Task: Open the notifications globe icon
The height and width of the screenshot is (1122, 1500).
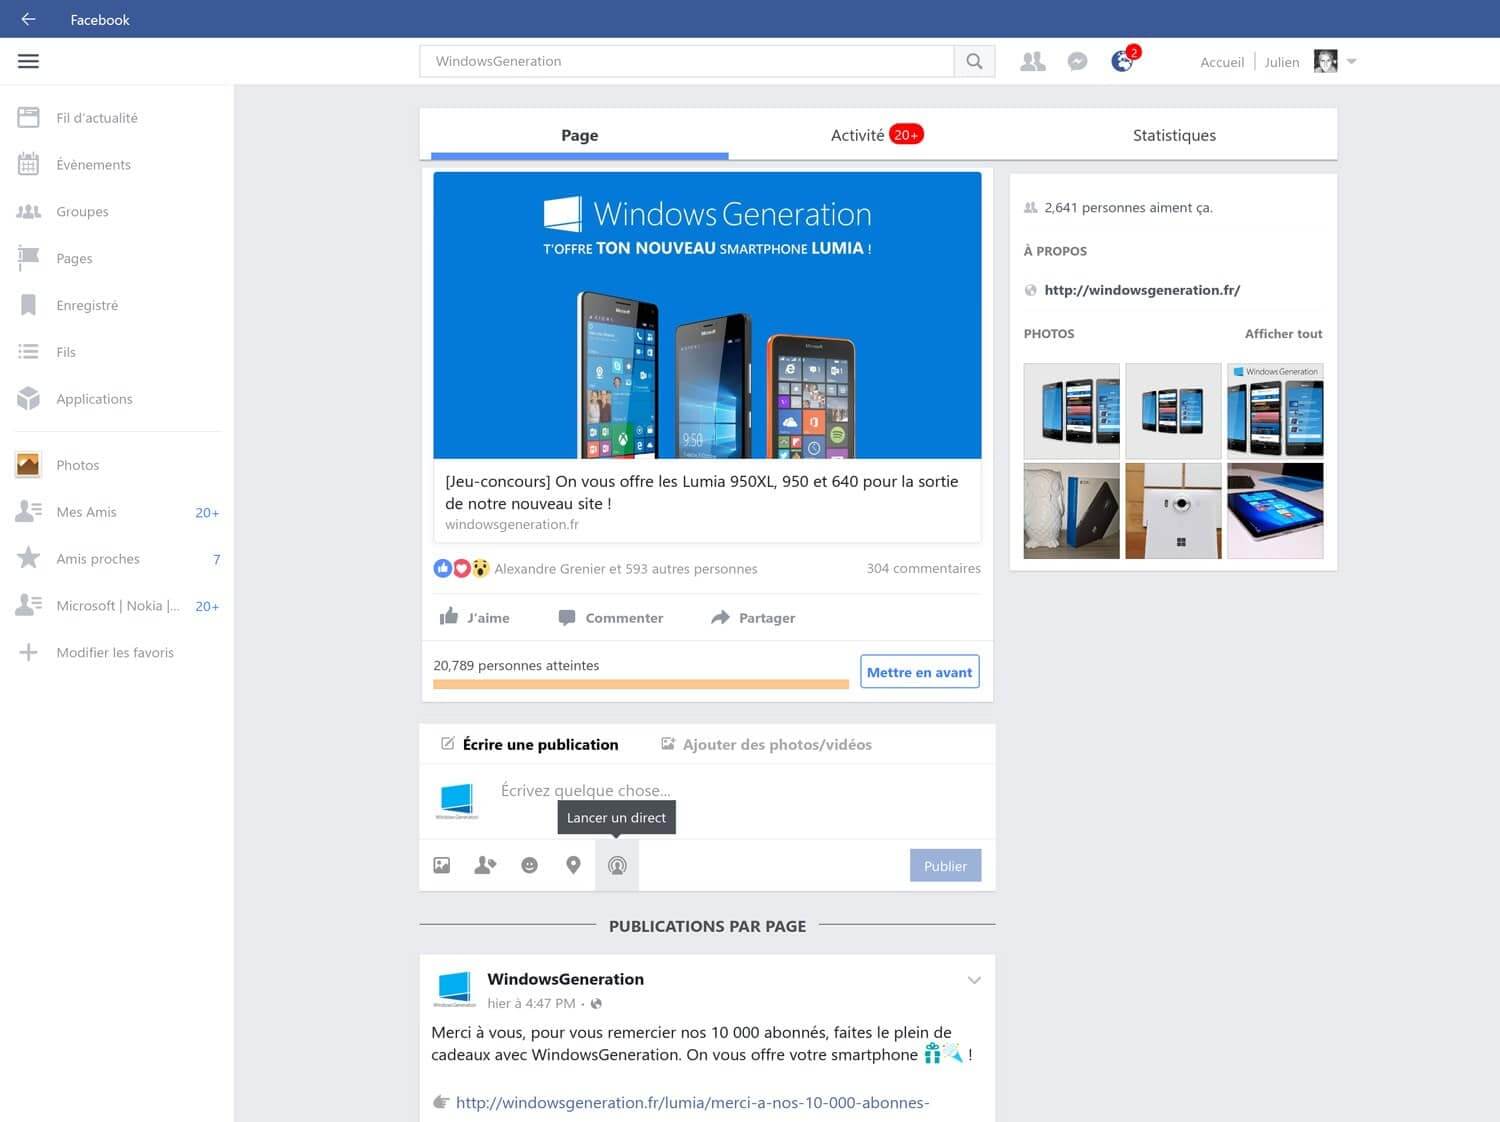Action: [1123, 61]
